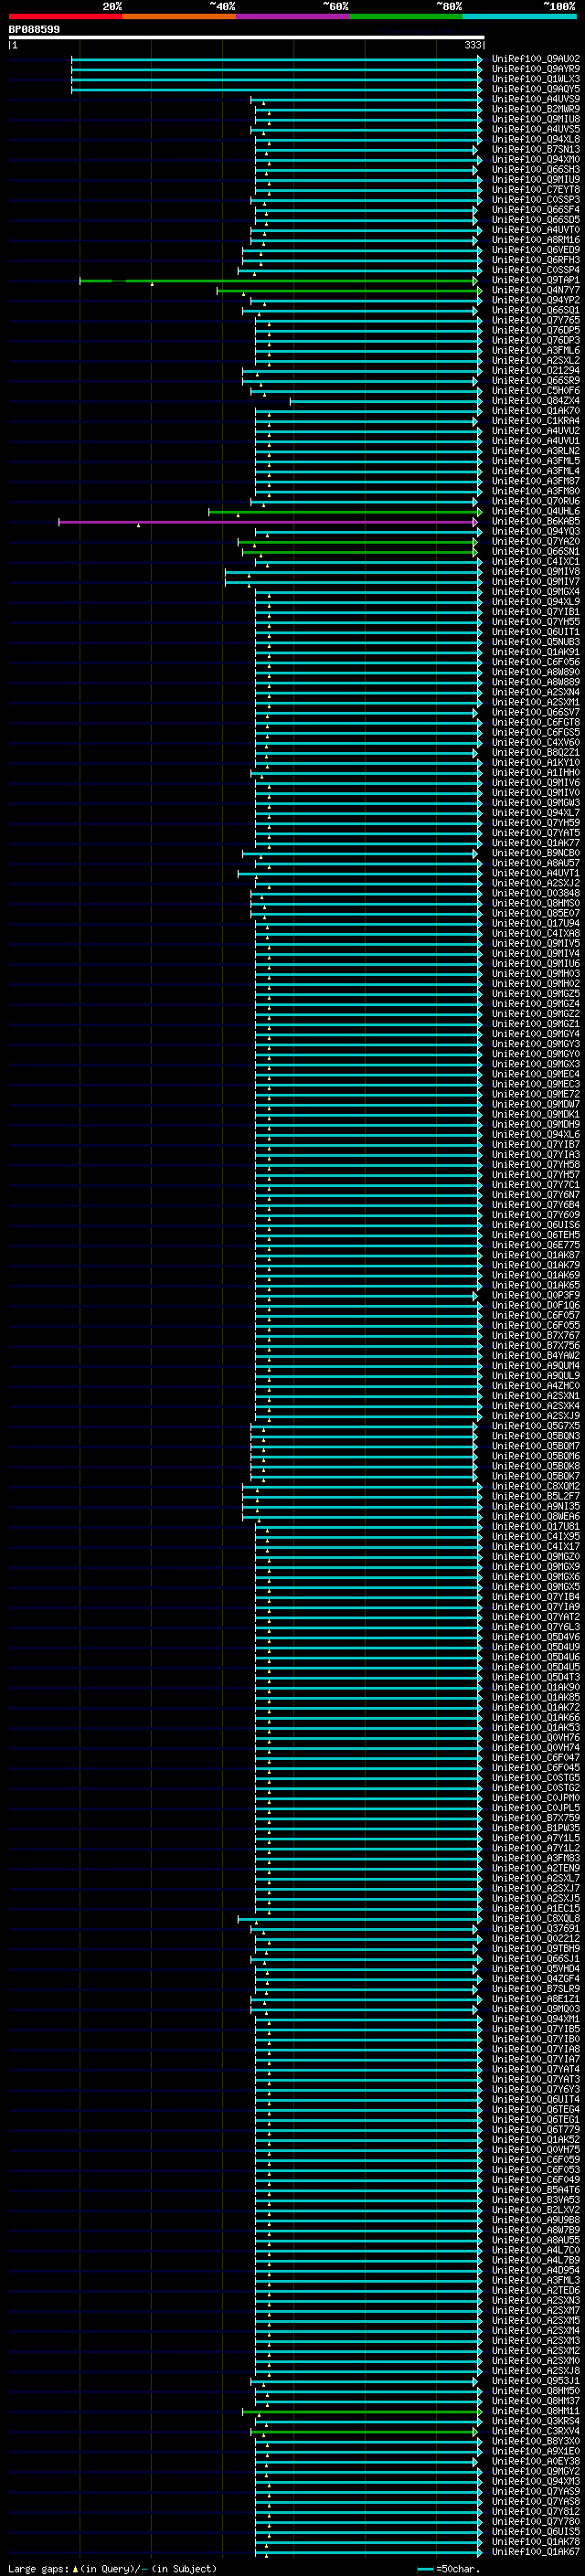
Task: Select the UniRef100_Q1AK67 label
Action: 536,2552
